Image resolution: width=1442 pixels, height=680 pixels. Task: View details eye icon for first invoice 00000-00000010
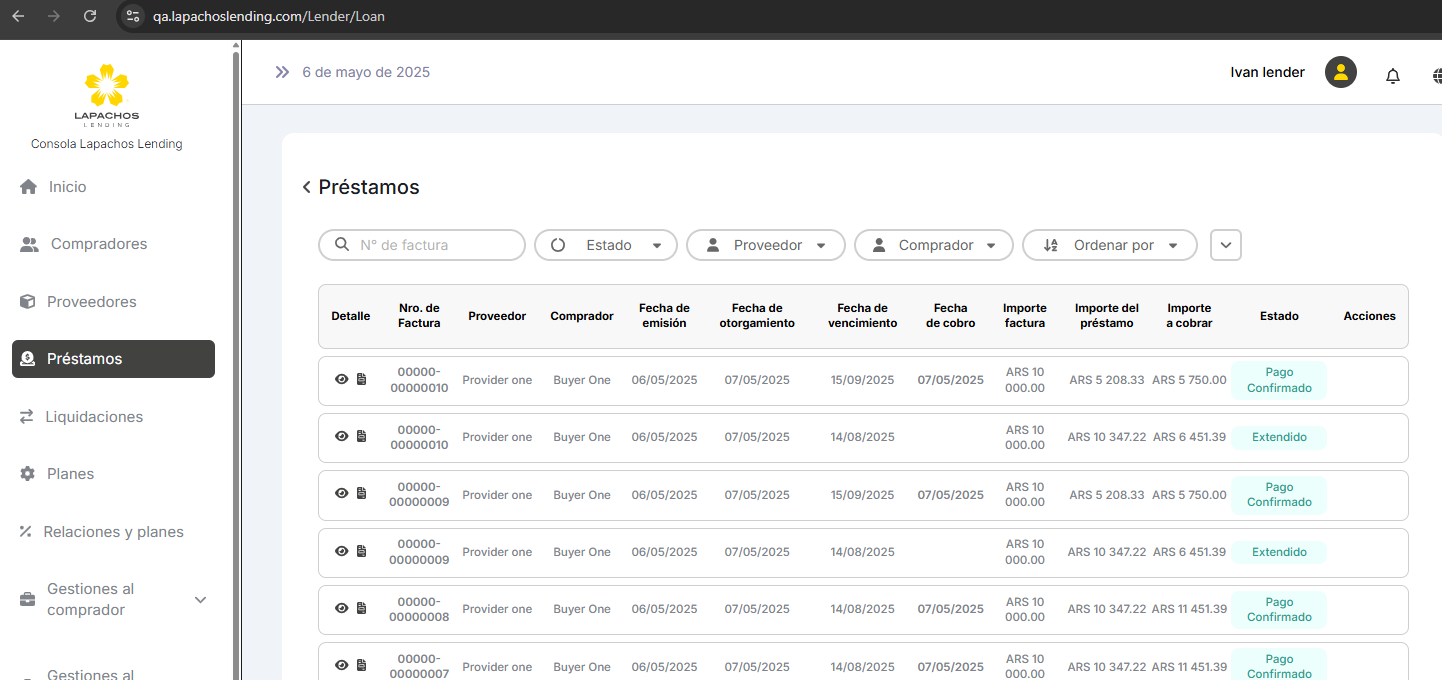342,380
